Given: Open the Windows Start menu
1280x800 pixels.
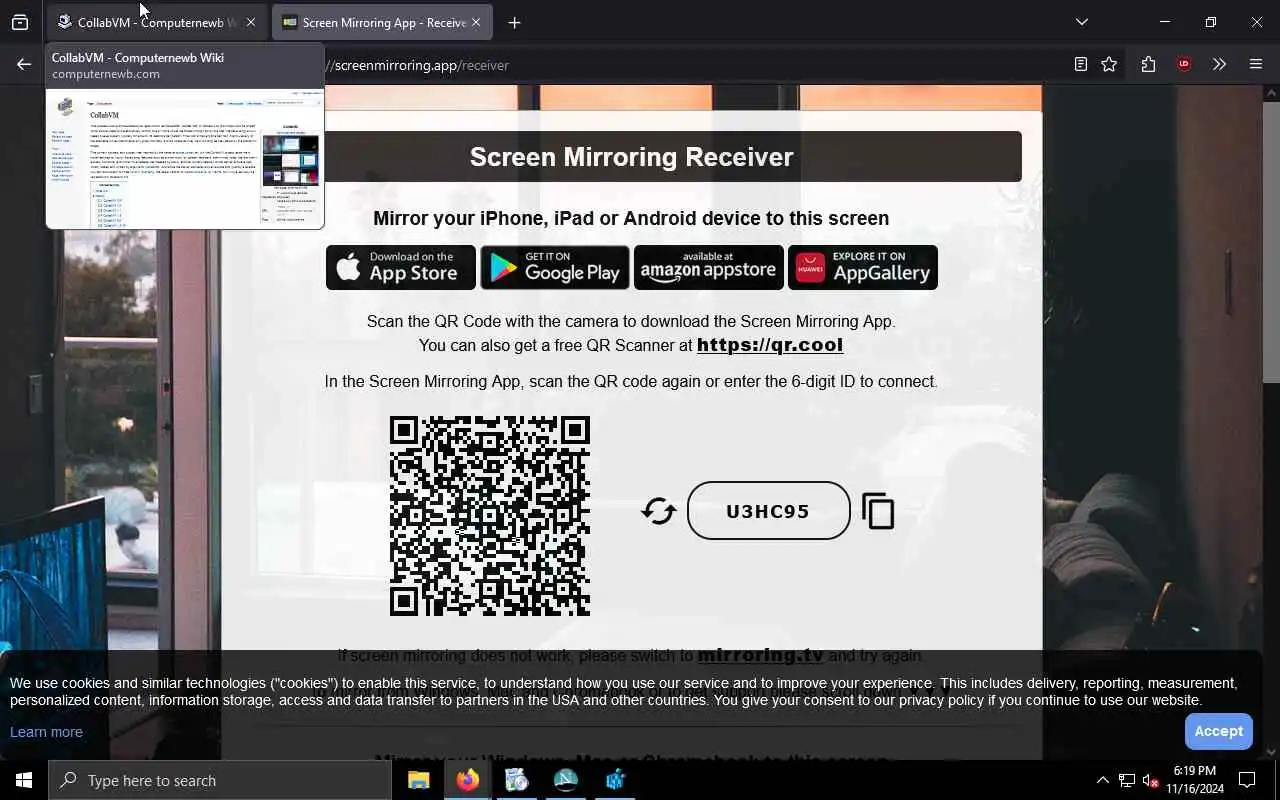Looking at the screenshot, I should [24, 780].
